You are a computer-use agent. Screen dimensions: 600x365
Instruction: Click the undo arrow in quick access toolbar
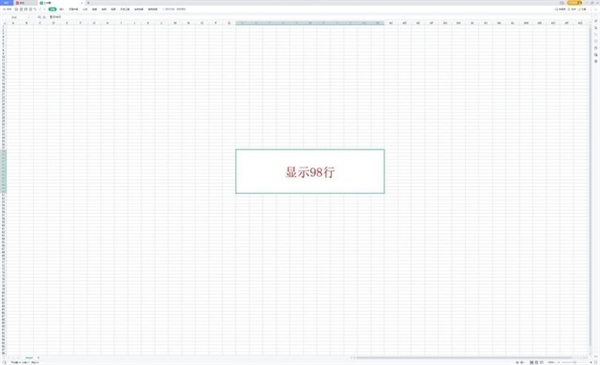click(35, 9)
